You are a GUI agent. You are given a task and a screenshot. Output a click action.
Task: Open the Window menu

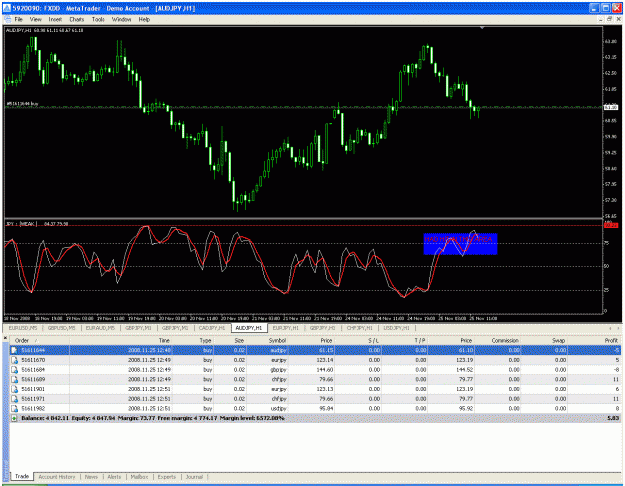[x=121, y=19]
